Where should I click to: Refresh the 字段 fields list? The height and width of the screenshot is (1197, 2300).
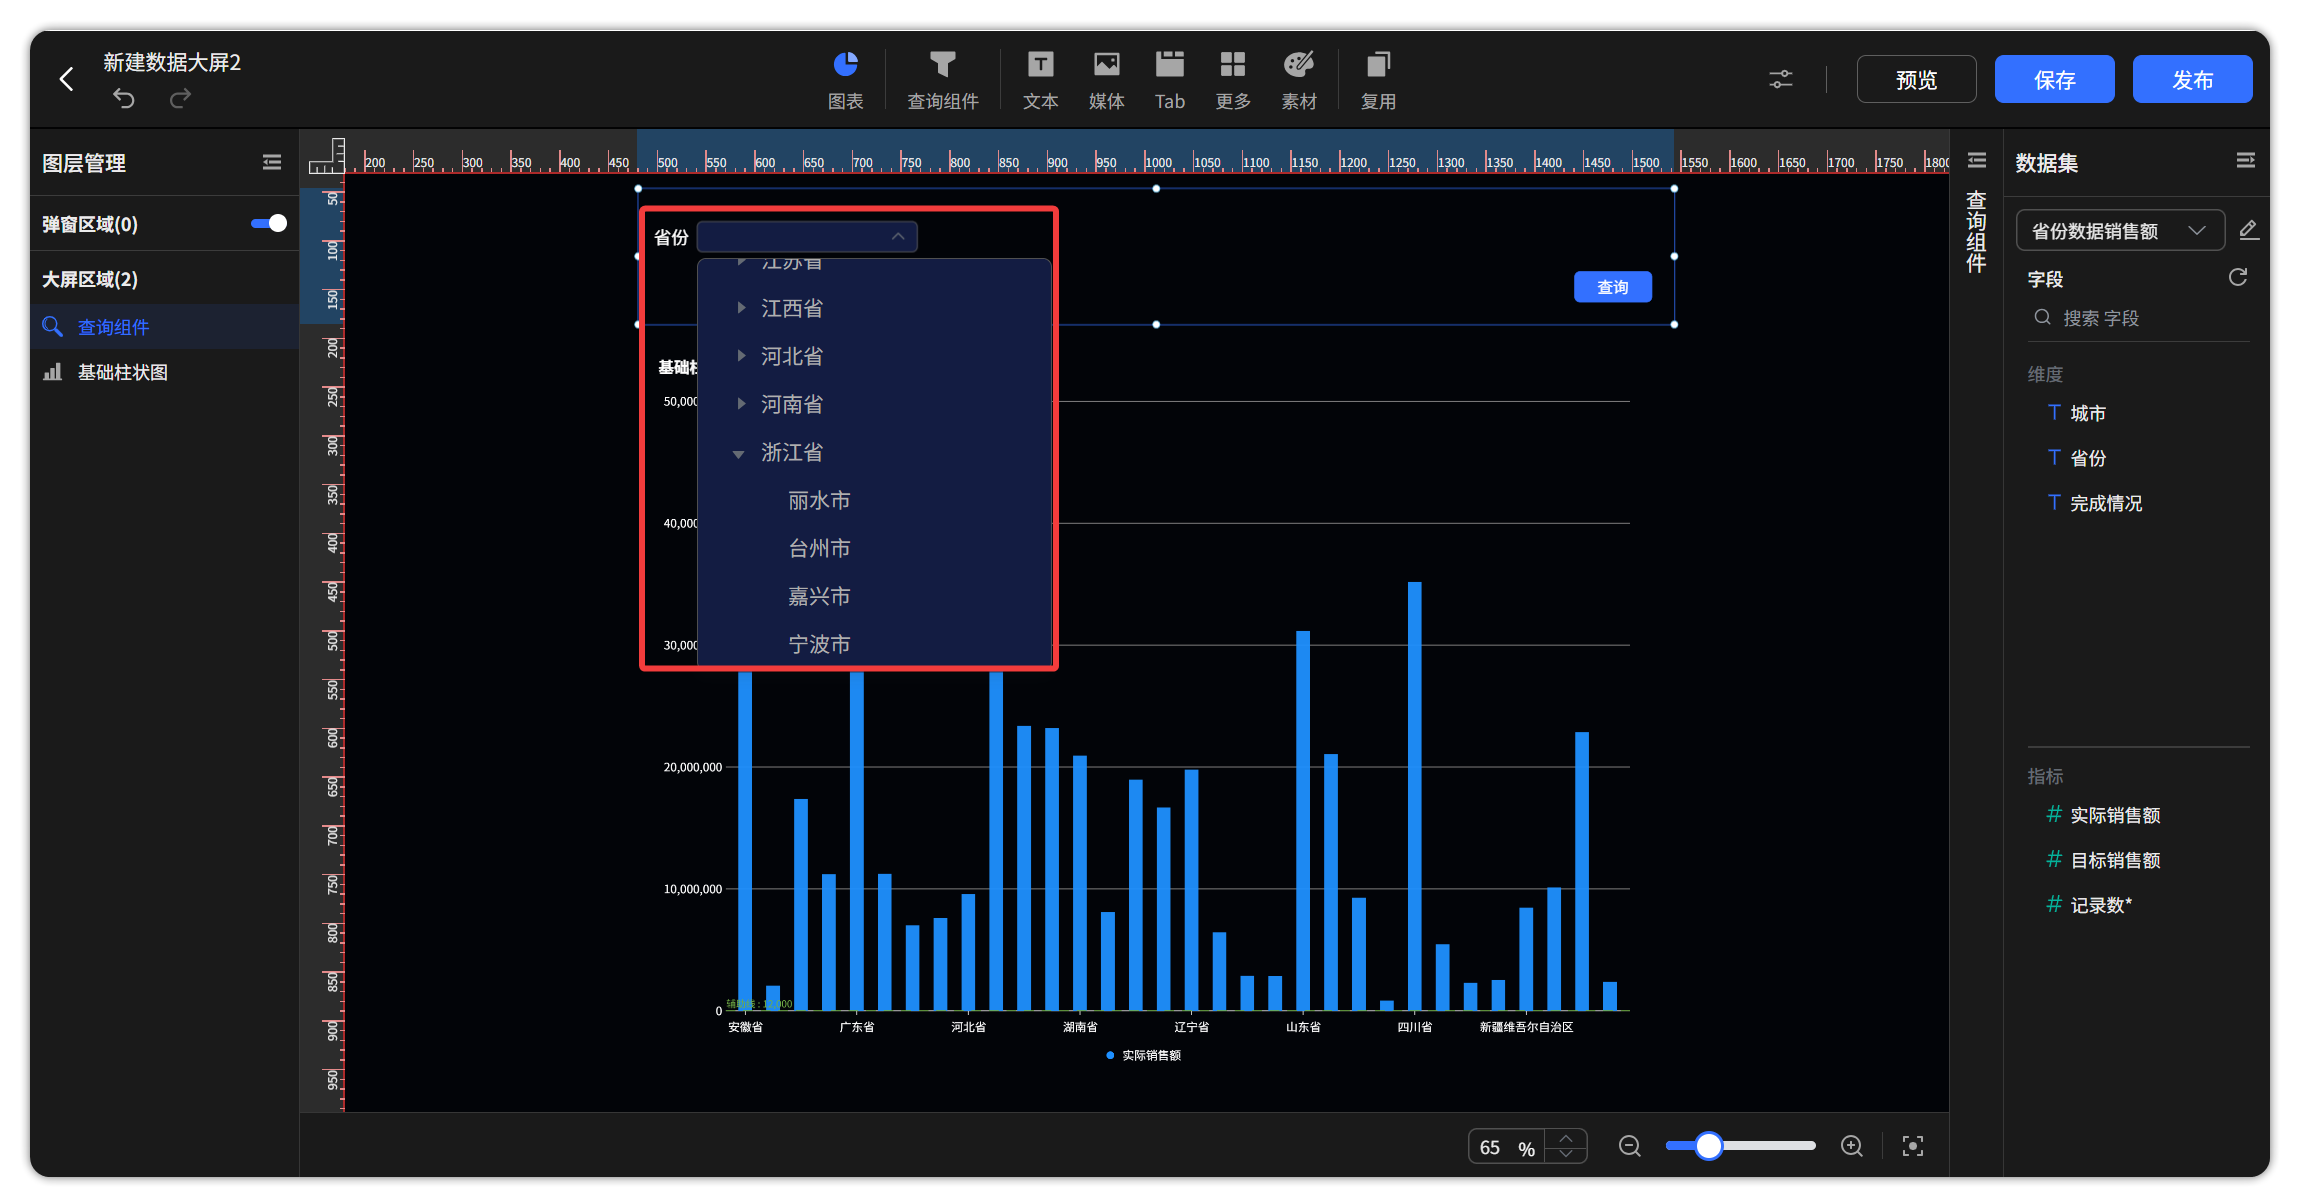[2238, 277]
